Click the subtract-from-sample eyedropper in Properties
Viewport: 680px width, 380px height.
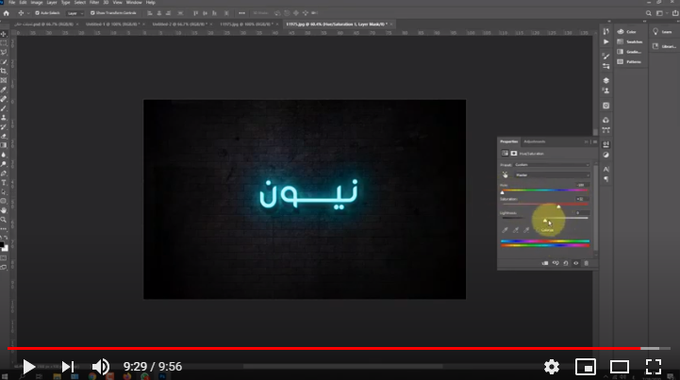pos(526,230)
